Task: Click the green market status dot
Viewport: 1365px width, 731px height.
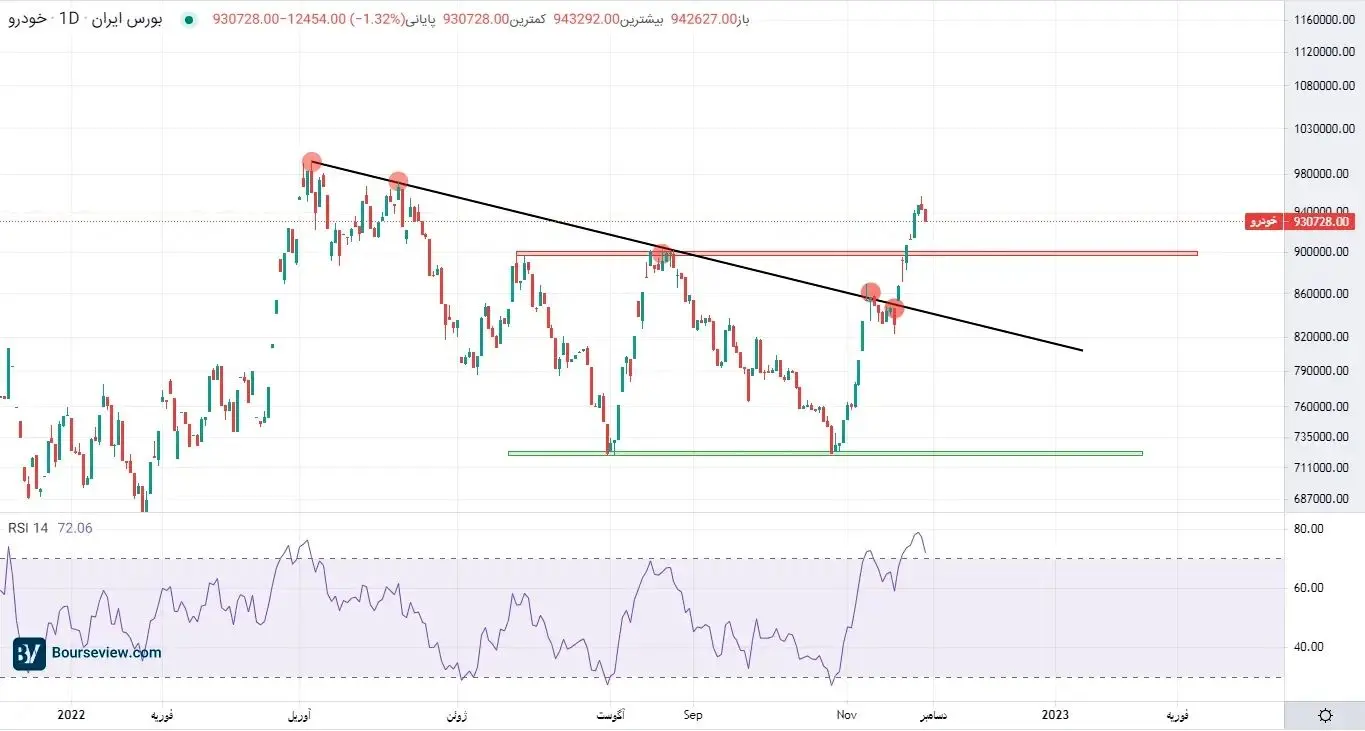Action: (x=190, y=20)
